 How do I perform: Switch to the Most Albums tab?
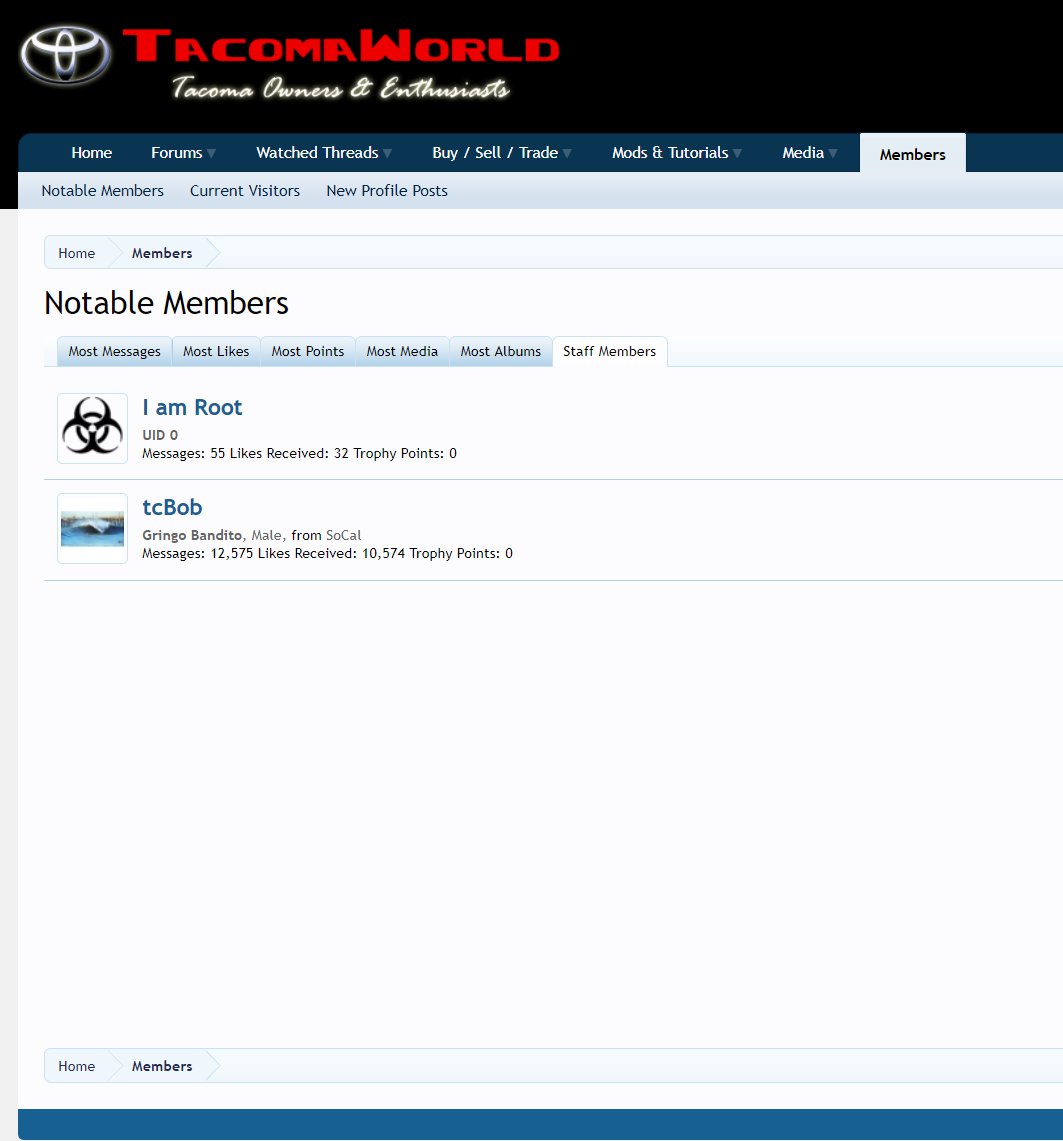[x=501, y=351]
